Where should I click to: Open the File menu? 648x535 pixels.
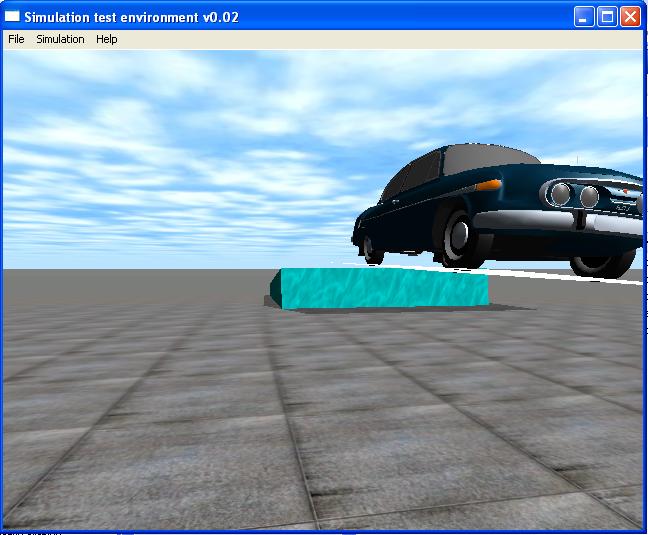(x=16, y=39)
